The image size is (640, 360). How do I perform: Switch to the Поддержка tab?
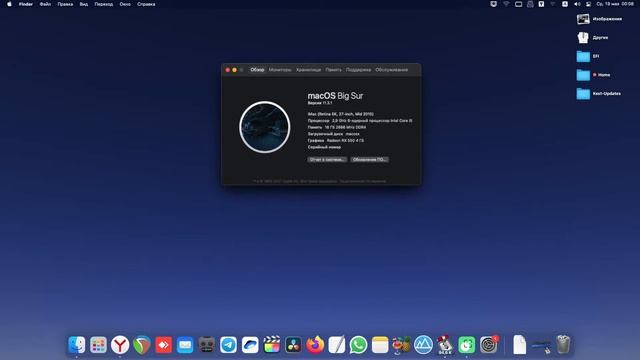(358, 70)
